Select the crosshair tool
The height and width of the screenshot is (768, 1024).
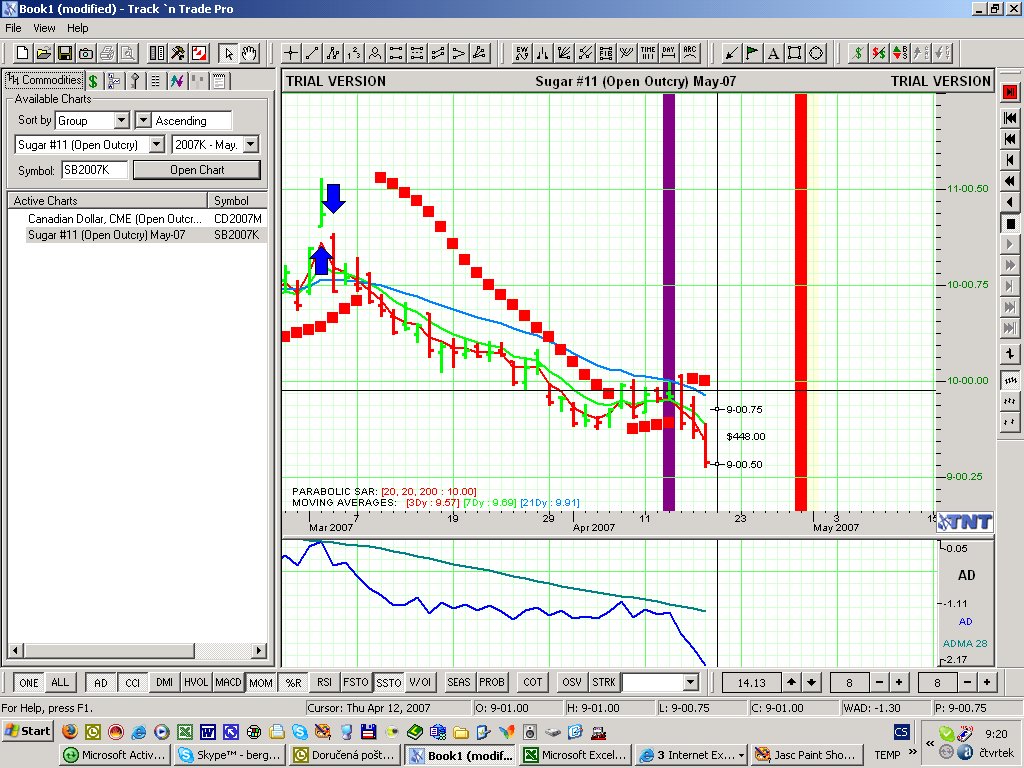[x=291, y=53]
